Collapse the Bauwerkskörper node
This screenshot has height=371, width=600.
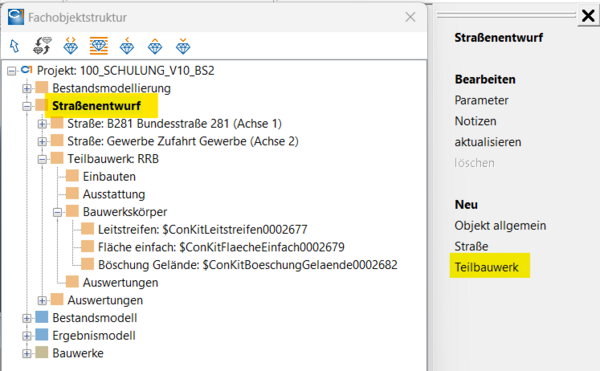click(x=57, y=212)
